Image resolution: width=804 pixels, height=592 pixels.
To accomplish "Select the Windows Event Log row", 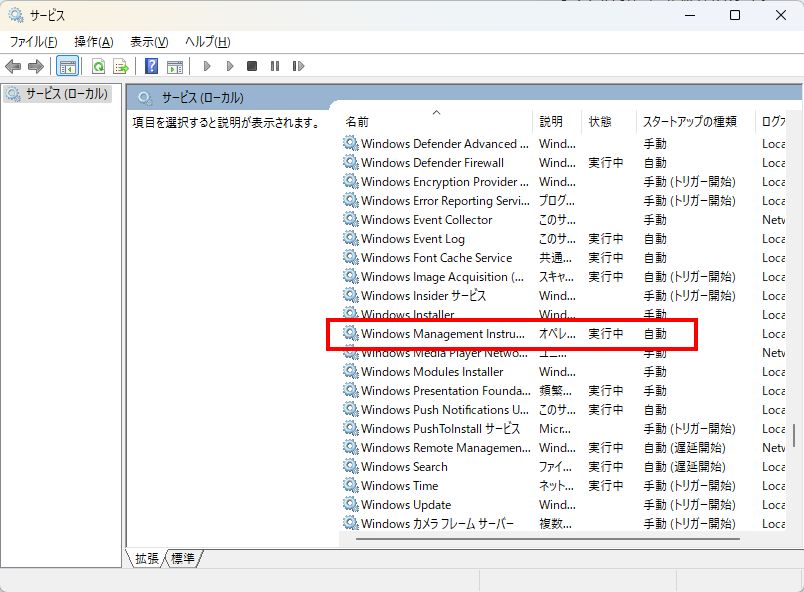I will 563,238.
